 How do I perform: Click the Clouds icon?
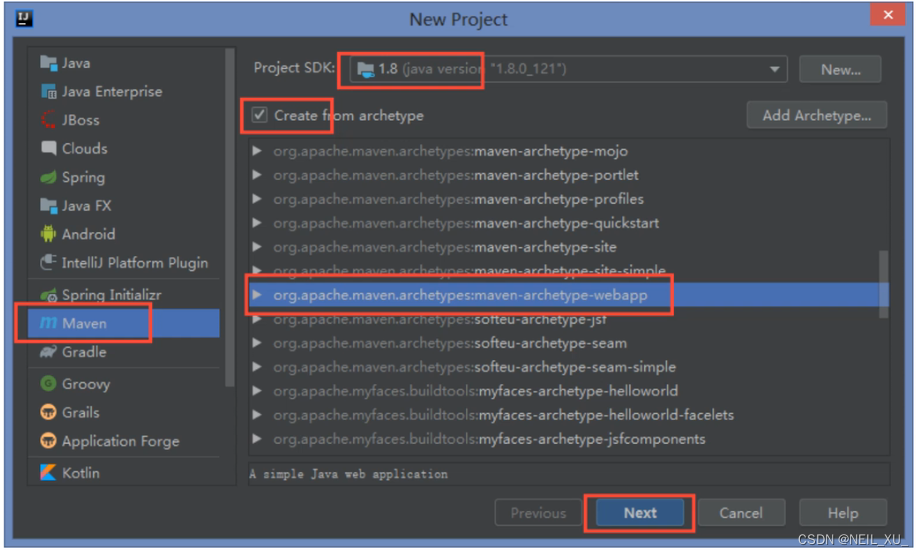(48, 148)
